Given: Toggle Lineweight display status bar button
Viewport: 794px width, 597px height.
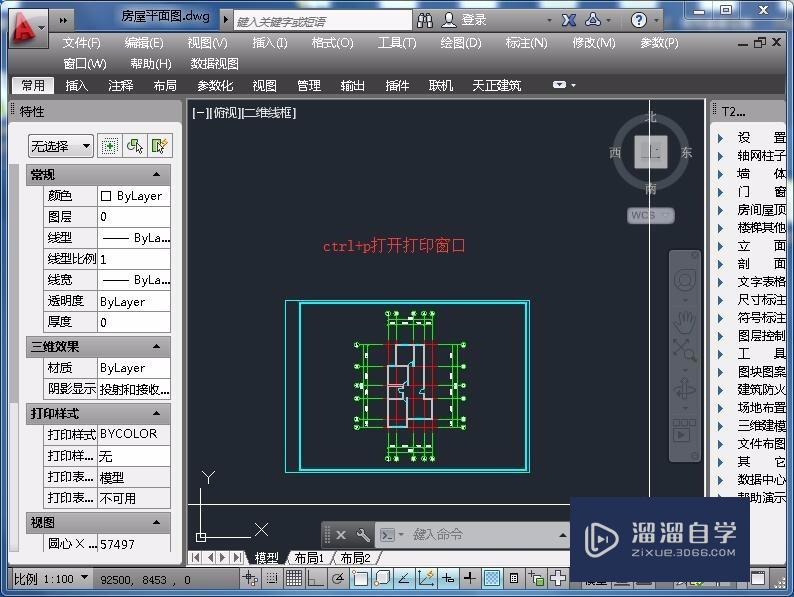Looking at the screenshot, I should click(469, 578).
